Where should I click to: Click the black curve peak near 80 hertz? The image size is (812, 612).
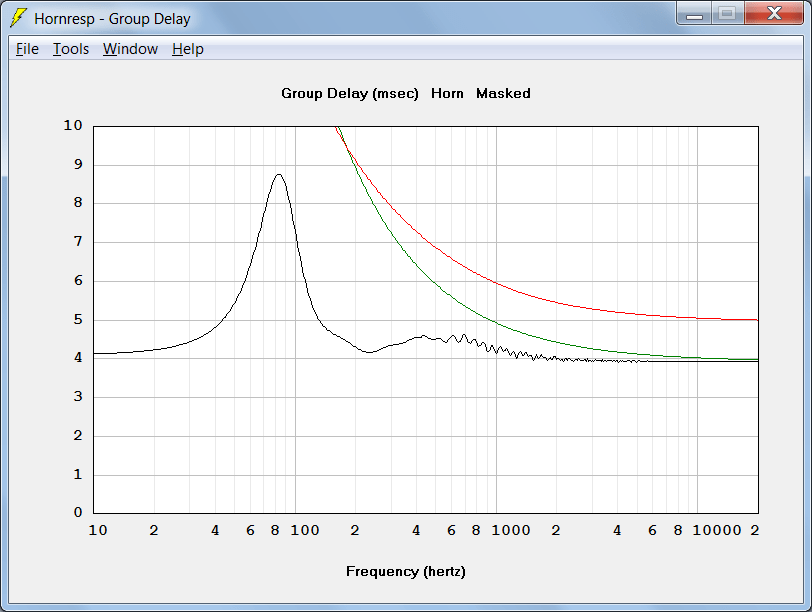click(279, 175)
